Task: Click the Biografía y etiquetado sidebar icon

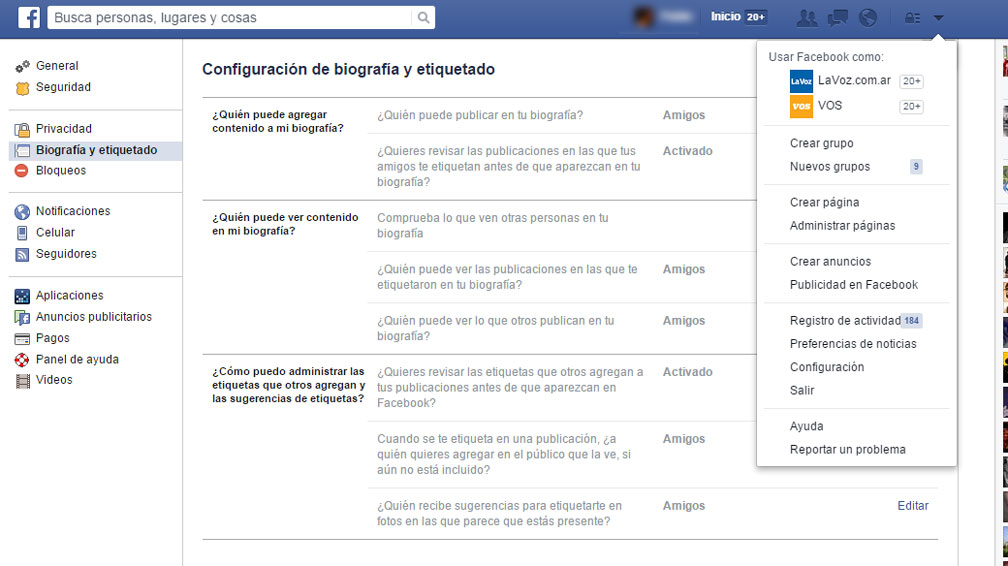Action: tap(22, 151)
